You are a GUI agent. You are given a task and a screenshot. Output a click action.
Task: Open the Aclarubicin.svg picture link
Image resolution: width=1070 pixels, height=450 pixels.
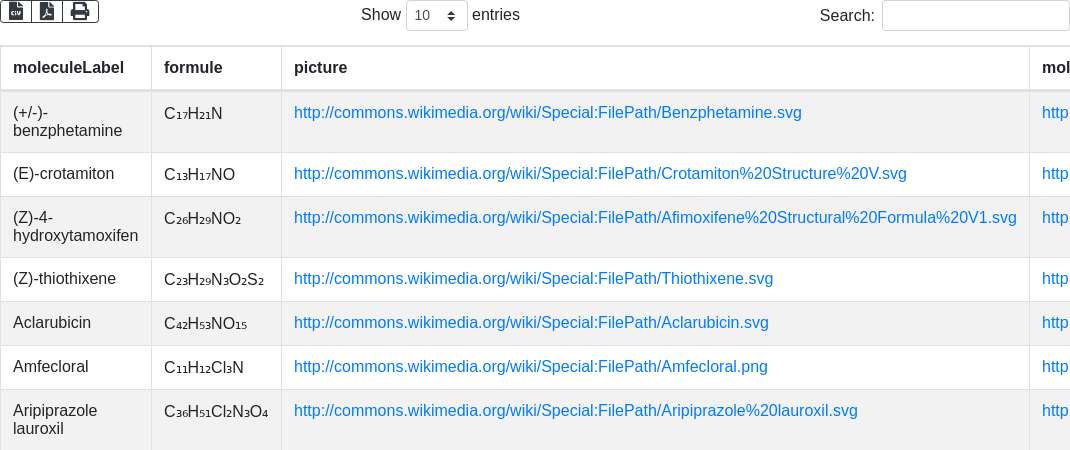[531, 323]
